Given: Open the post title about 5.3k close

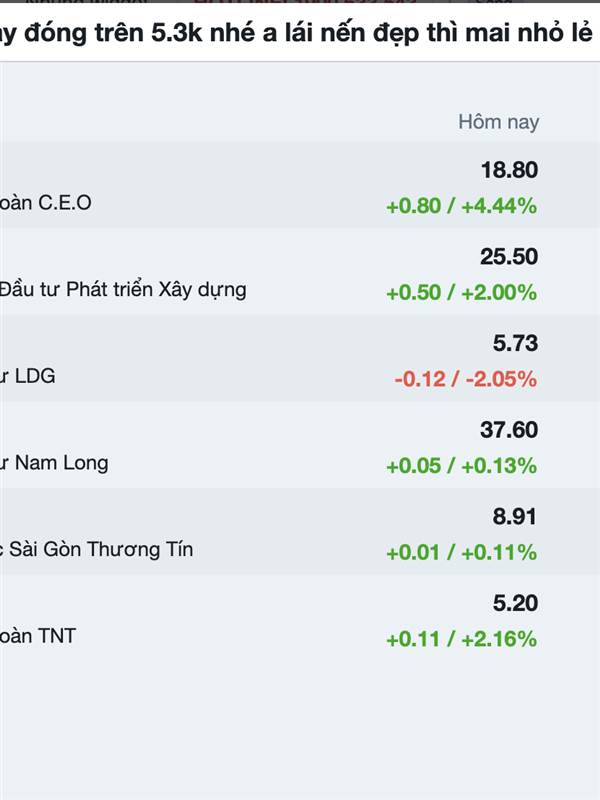Looking at the screenshot, I should (x=296, y=33).
